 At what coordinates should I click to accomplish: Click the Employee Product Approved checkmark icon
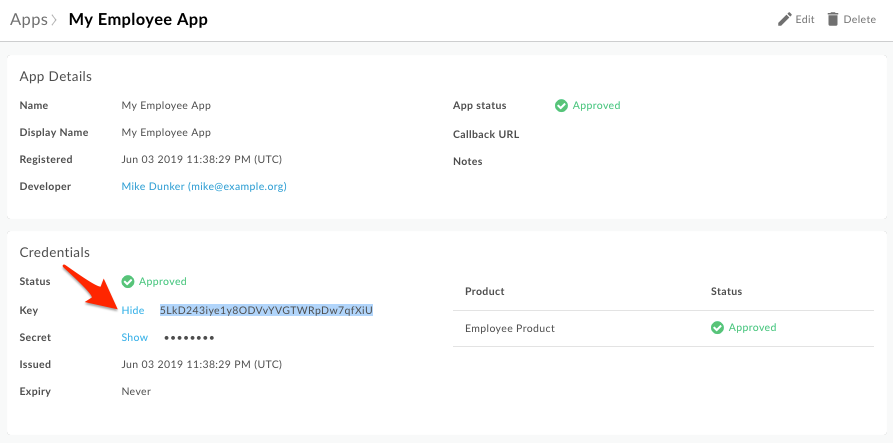click(x=717, y=327)
